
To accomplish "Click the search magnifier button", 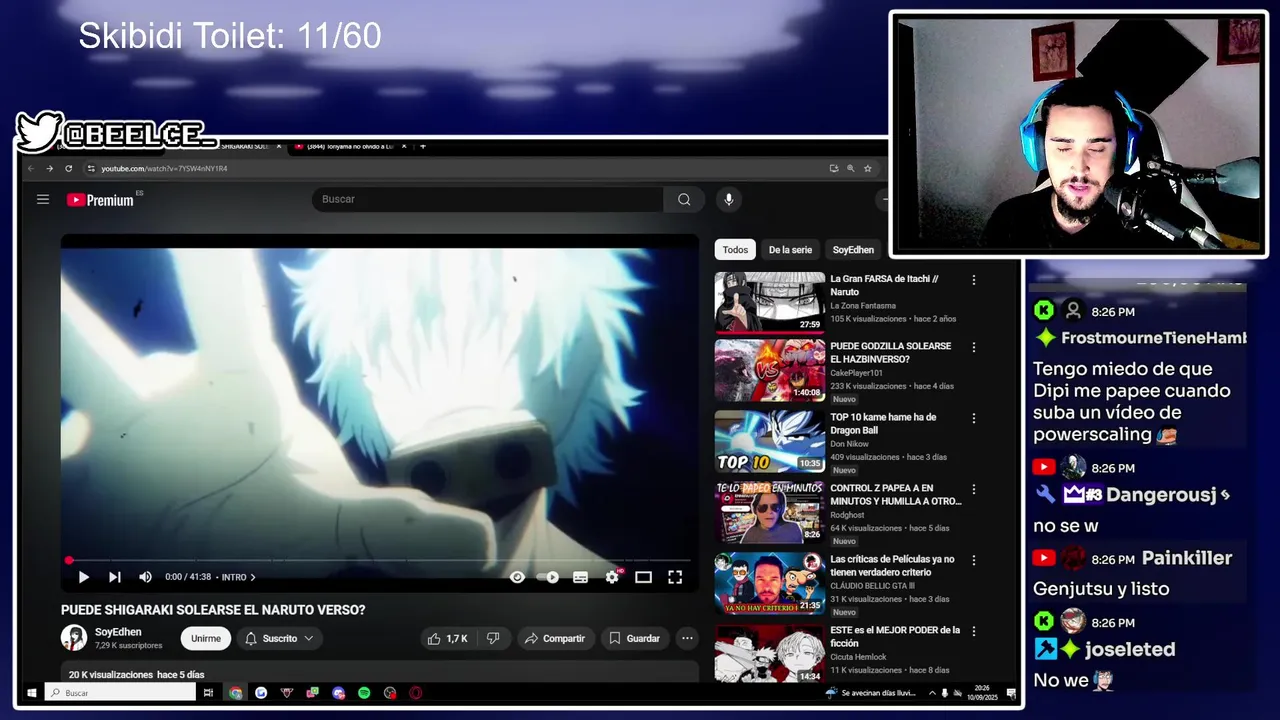I will point(684,199).
